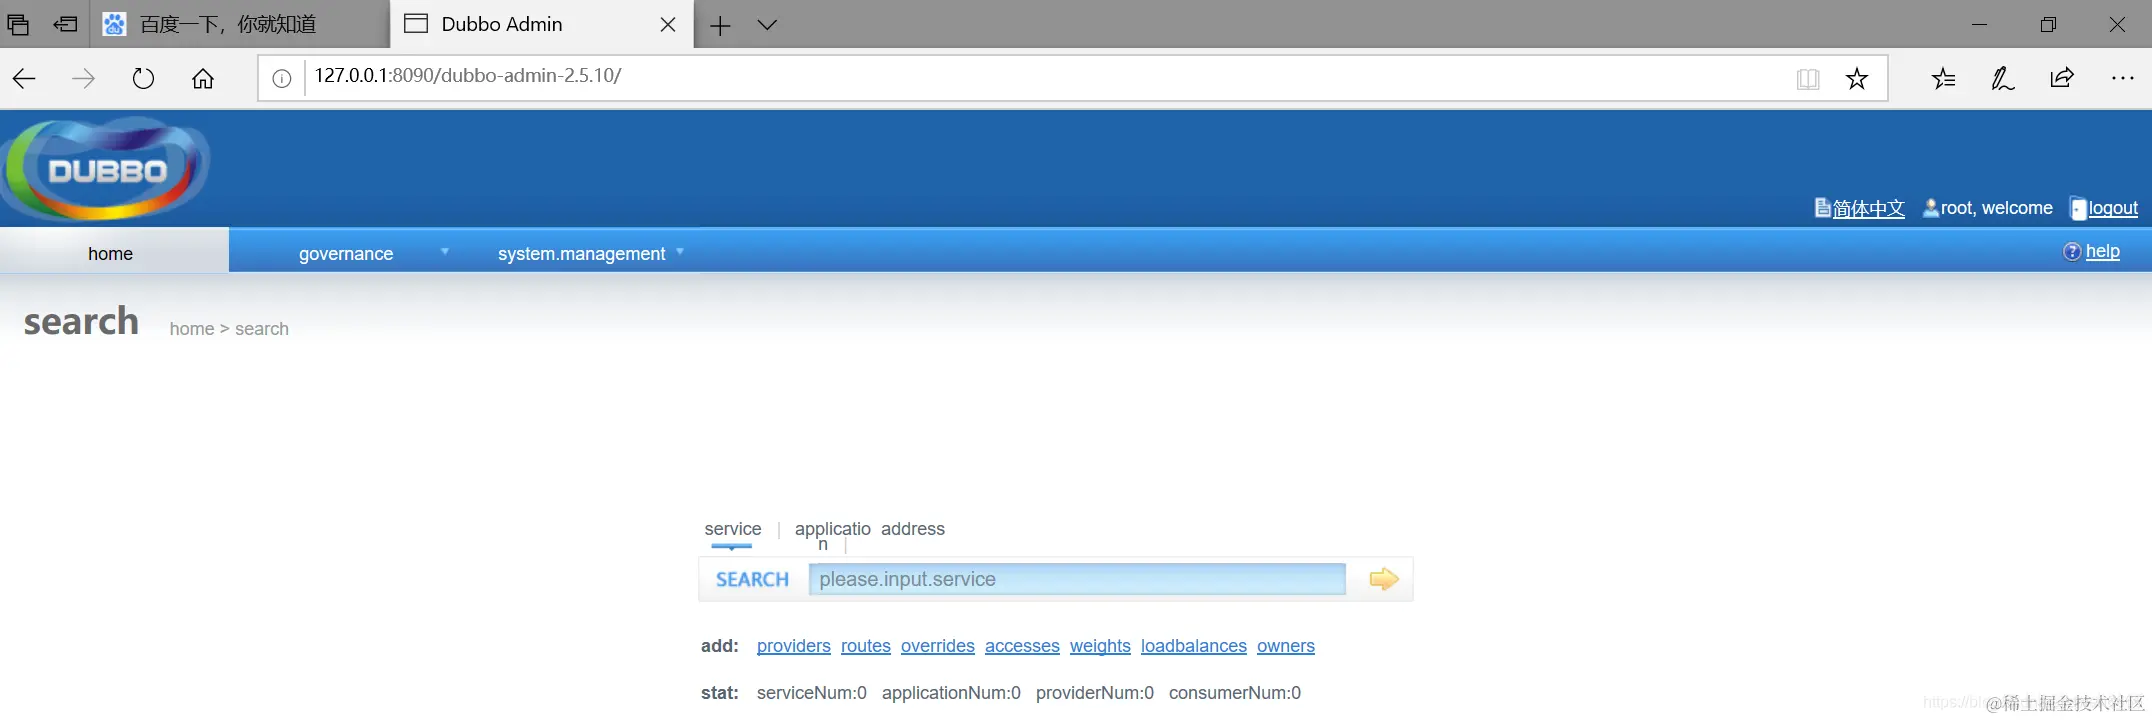Open new tab with plus icon
The width and height of the screenshot is (2152, 720).
point(720,25)
